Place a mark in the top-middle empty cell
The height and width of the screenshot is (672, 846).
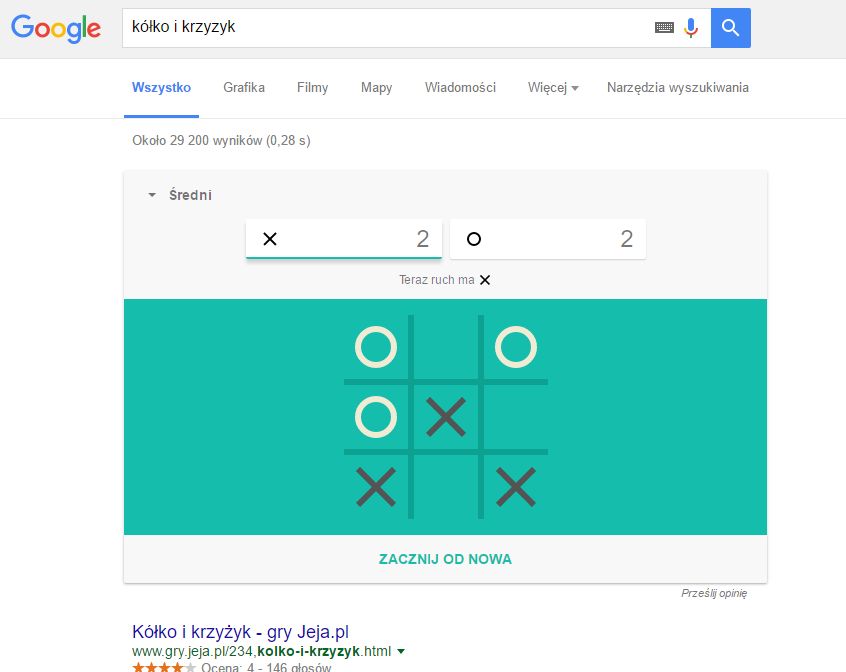(446, 348)
